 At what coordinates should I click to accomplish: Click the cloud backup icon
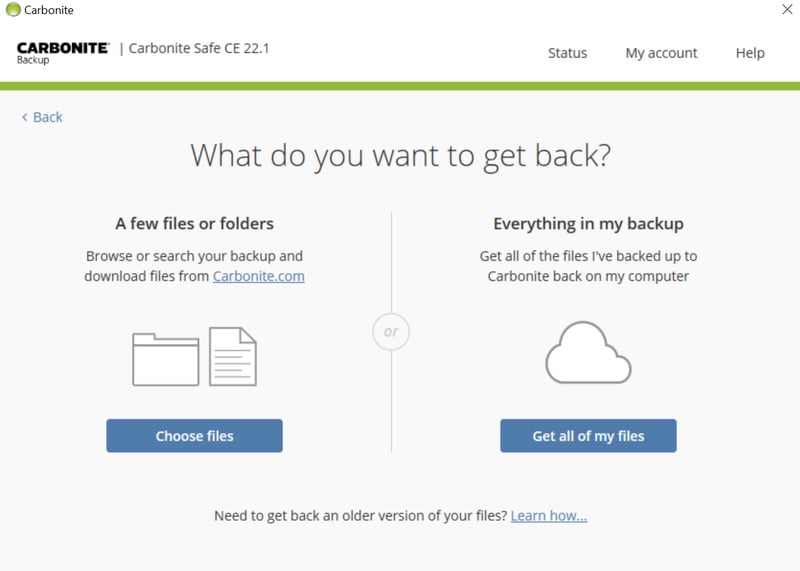(x=588, y=353)
